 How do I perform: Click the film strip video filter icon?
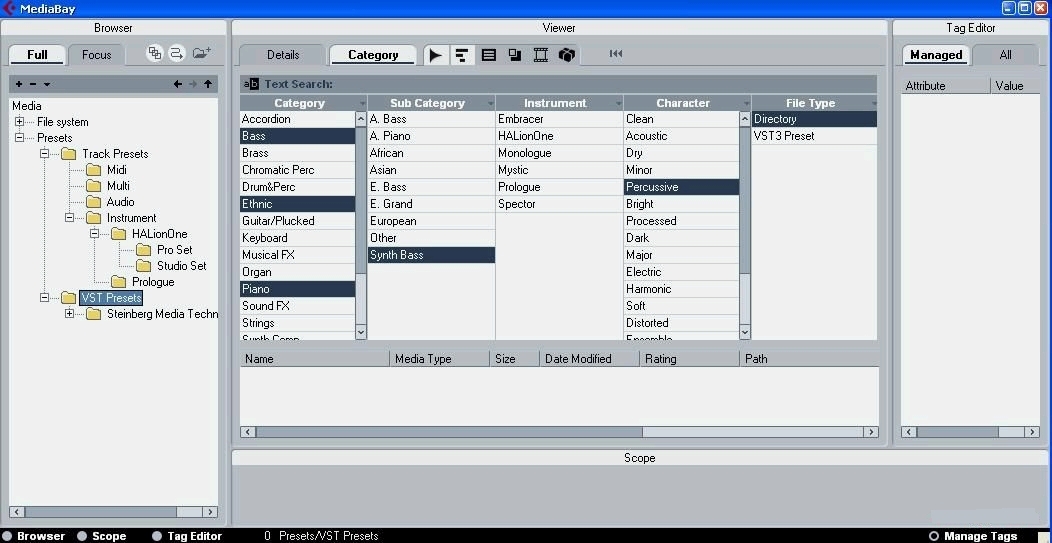[541, 55]
